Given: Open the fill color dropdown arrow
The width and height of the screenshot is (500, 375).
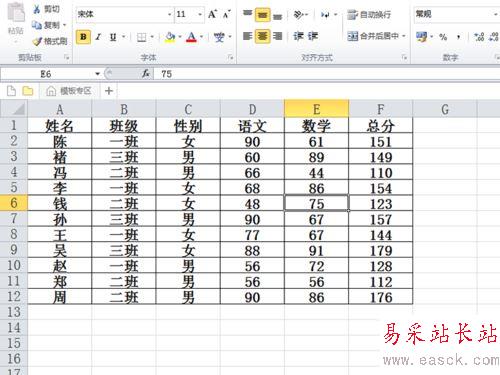Looking at the screenshot, I should [180, 37].
